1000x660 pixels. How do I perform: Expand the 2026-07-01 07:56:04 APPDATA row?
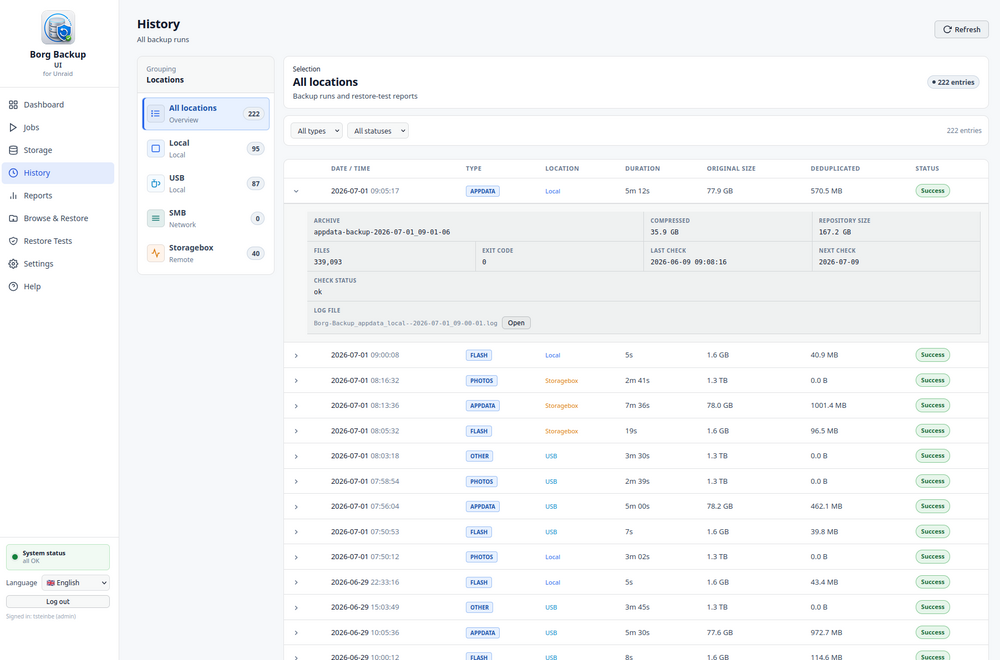296,506
